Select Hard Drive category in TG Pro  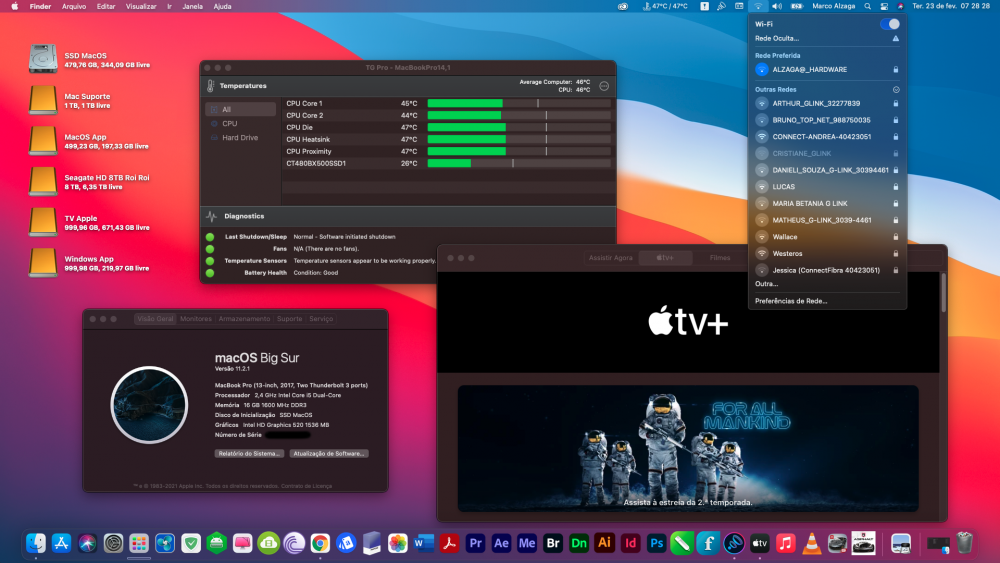pyautogui.click(x=240, y=138)
